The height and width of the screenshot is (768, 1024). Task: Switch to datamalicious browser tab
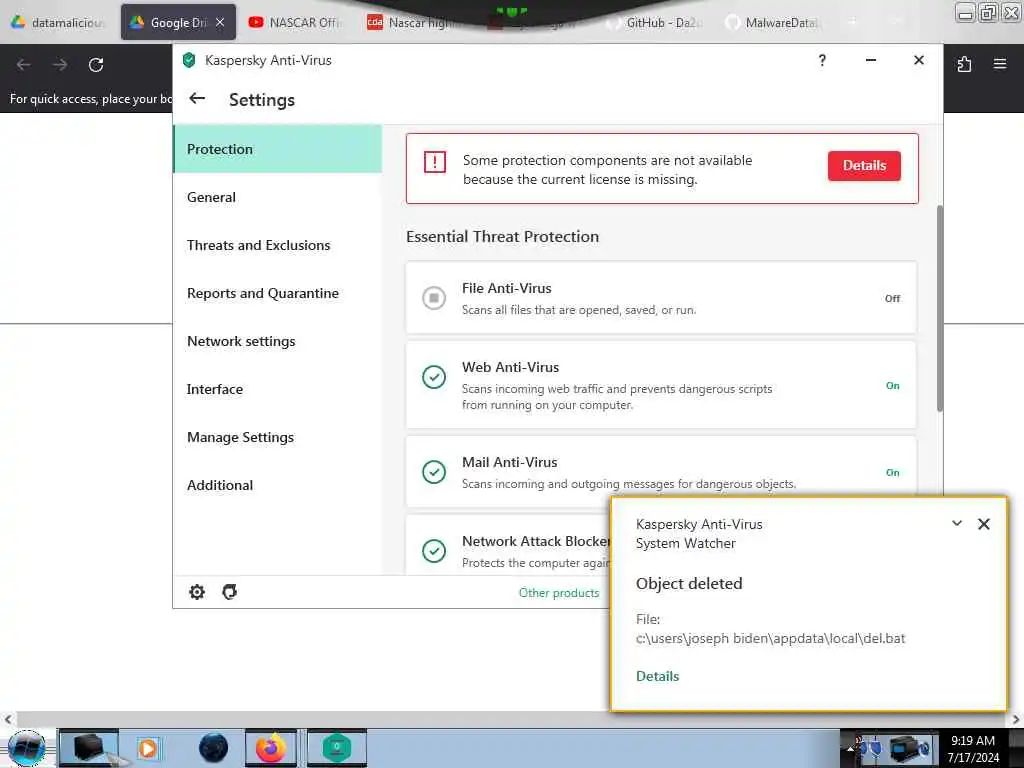[x=59, y=22]
